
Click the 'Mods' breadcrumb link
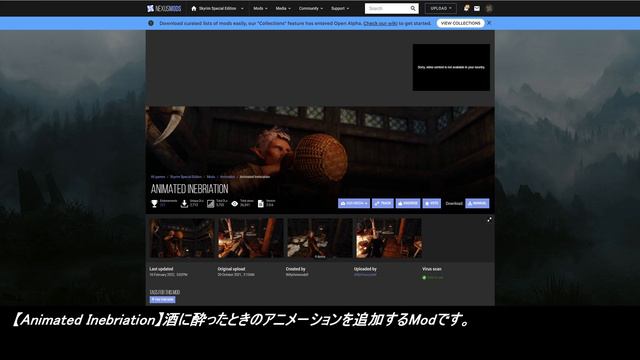pyautogui.click(x=211, y=177)
